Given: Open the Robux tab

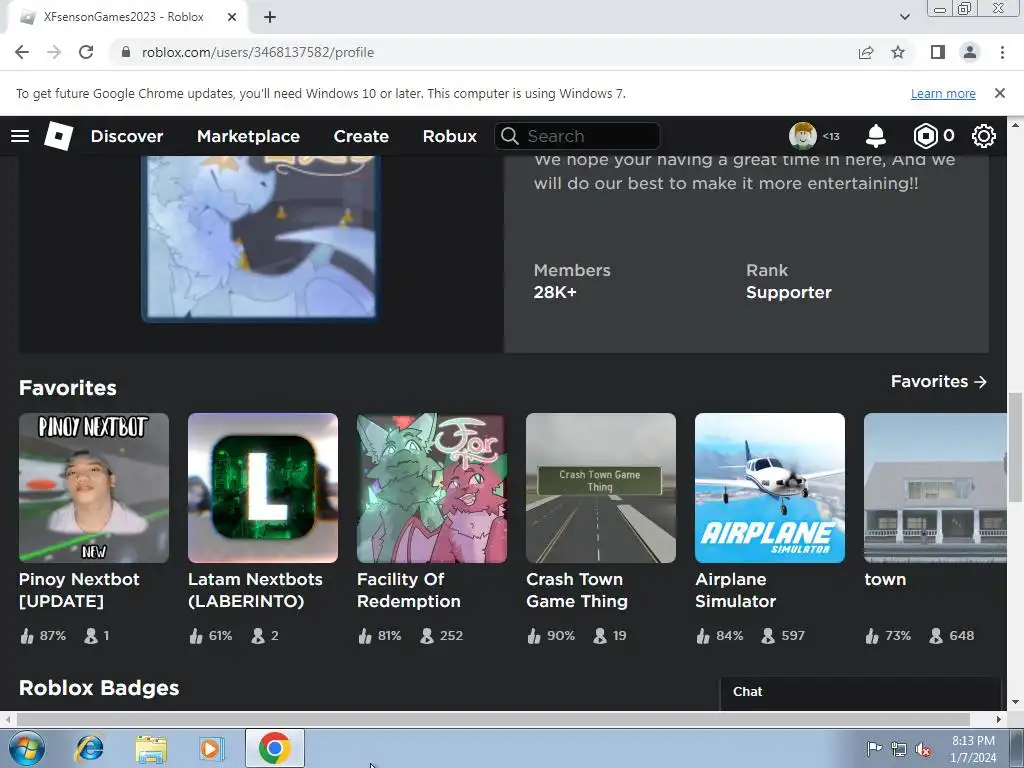Looking at the screenshot, I should tap(449, 136).
